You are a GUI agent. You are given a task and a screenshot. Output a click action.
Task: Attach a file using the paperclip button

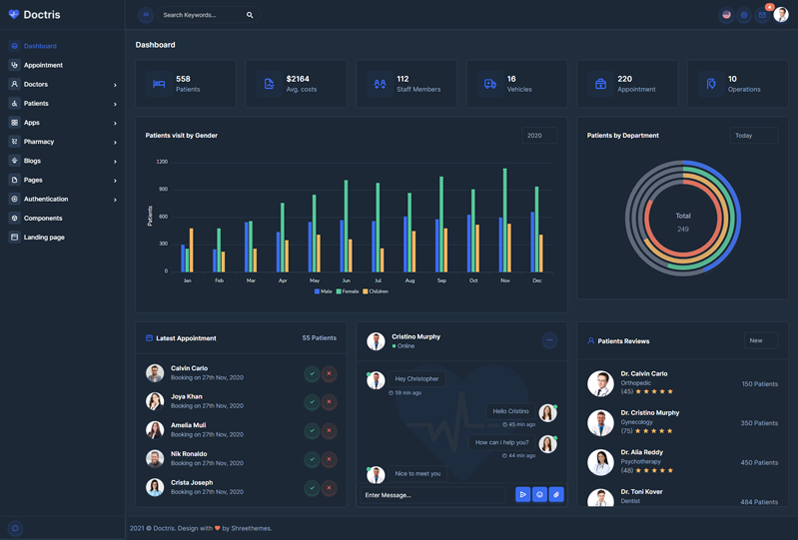[556, 494]
